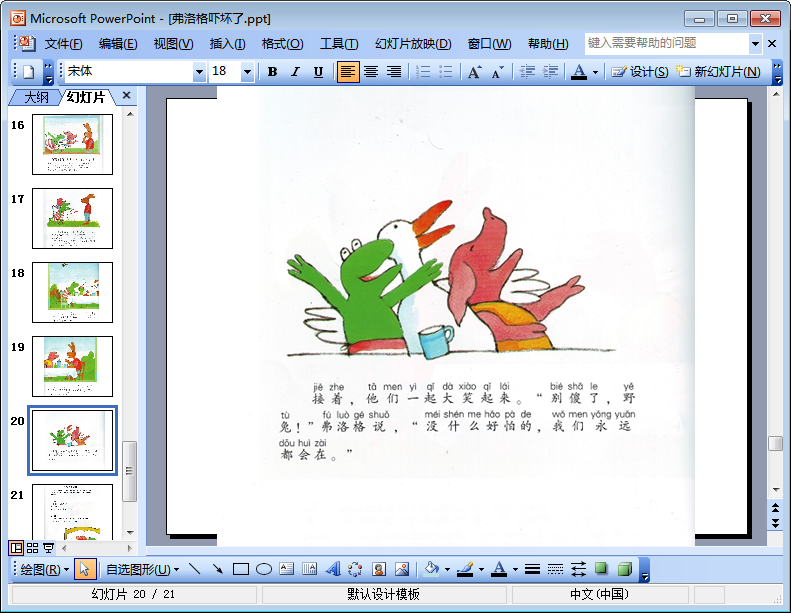This screenshot has height=613, width=791.
Task: Insert clip art icon
Action: pos(379,570)
